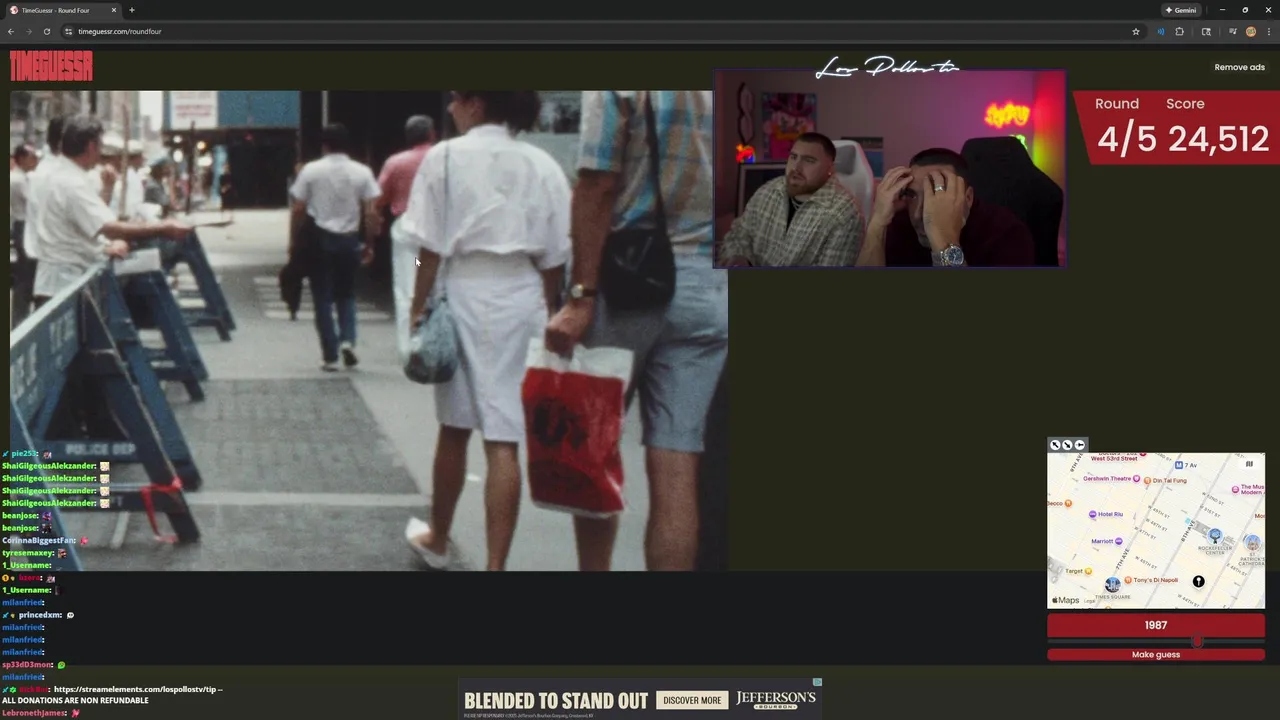This screenshot has height=720, width=1280.
Task: Click the map pin-position icon
Action: (1079, 445)
